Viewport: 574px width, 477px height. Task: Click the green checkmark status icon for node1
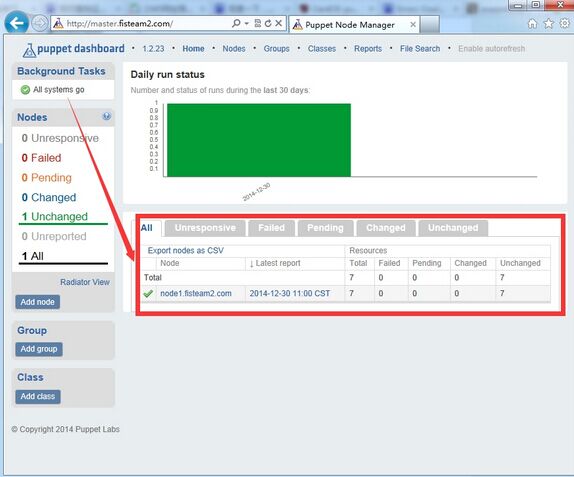pyautogui.click(x=148, y=294)
